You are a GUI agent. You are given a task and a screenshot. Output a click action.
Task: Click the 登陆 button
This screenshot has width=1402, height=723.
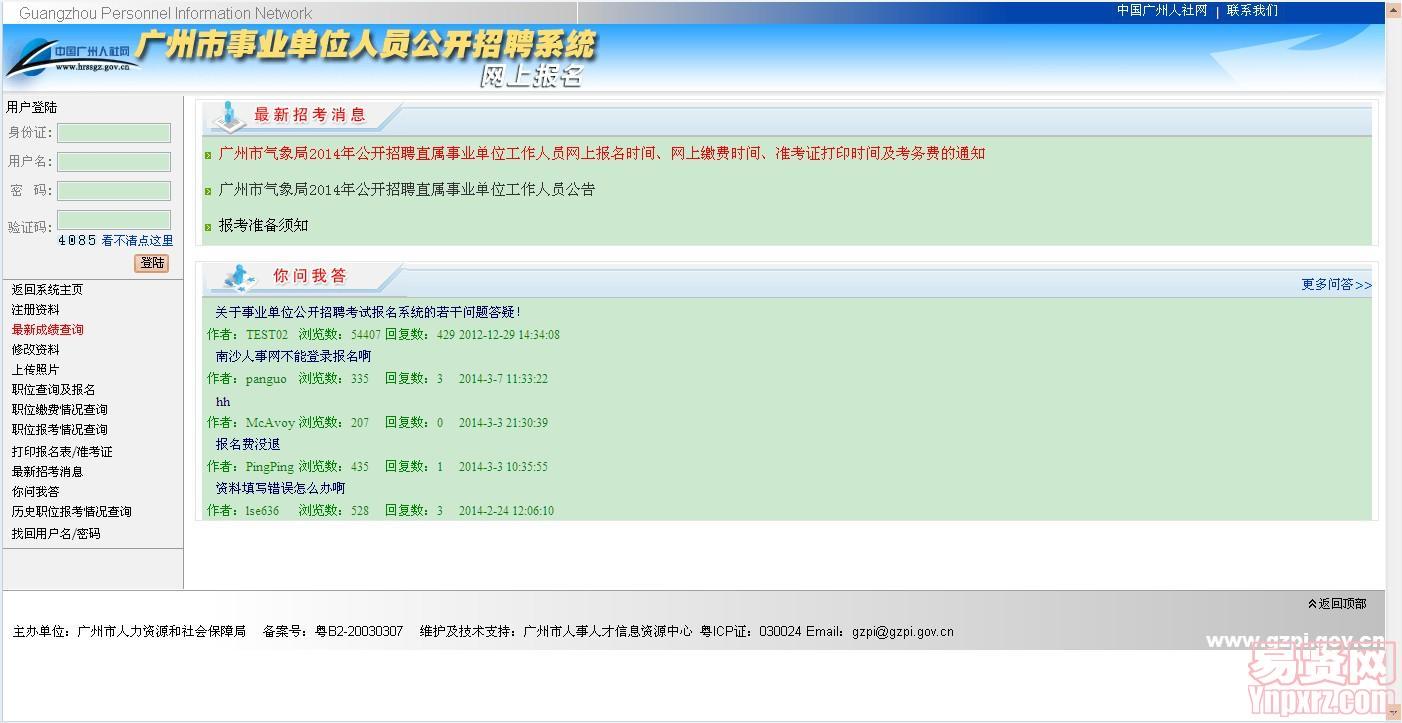point(152,263)
